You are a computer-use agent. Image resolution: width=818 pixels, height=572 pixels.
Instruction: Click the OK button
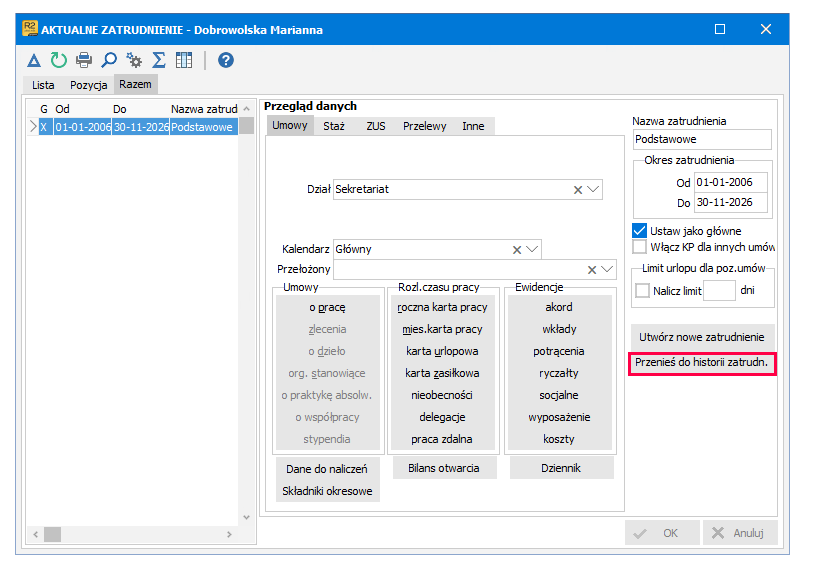(662, 533)
